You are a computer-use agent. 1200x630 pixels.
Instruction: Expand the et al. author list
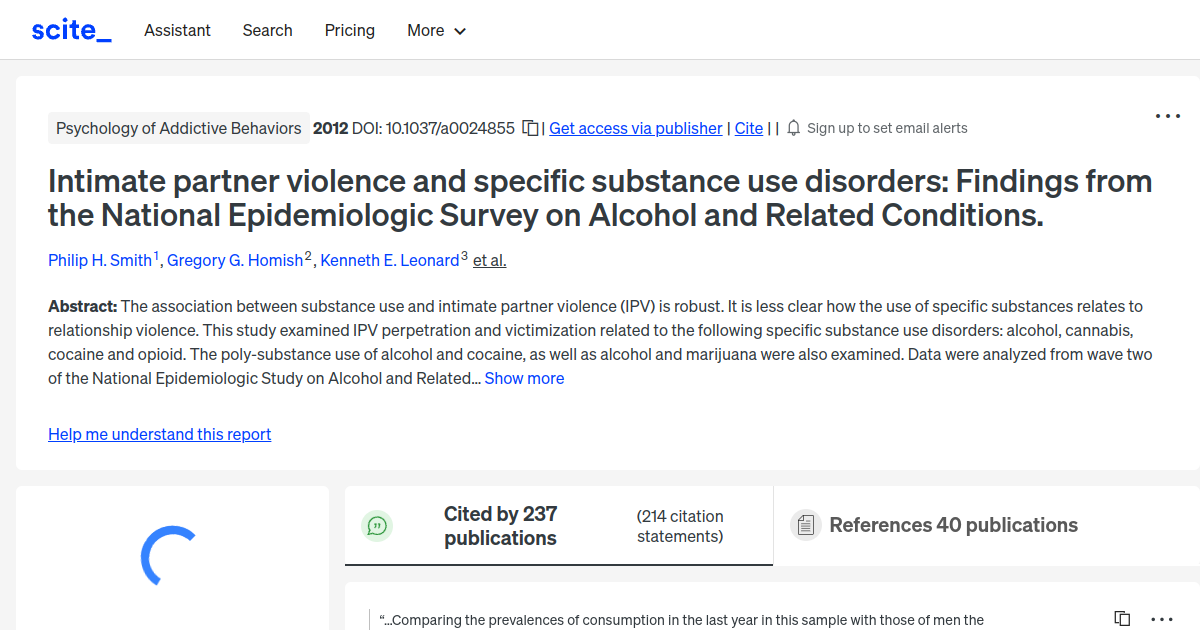click(x=489, y=260)
